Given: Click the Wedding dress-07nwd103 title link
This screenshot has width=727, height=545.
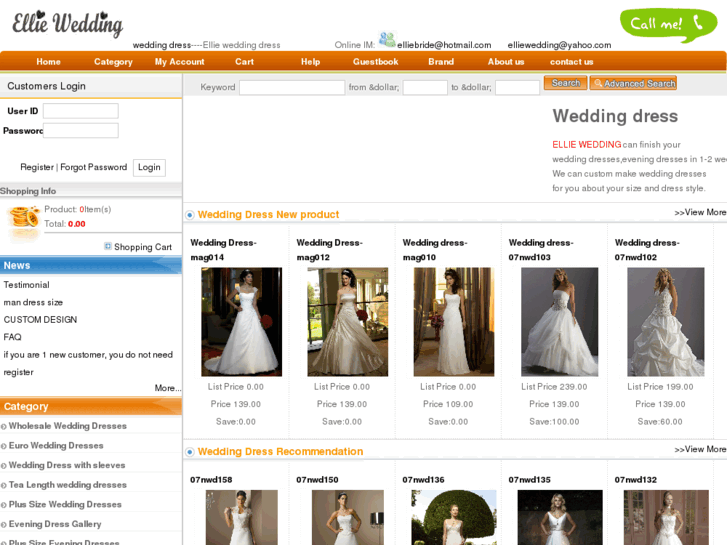Looking at the screenshot, I should pos(541,250).
